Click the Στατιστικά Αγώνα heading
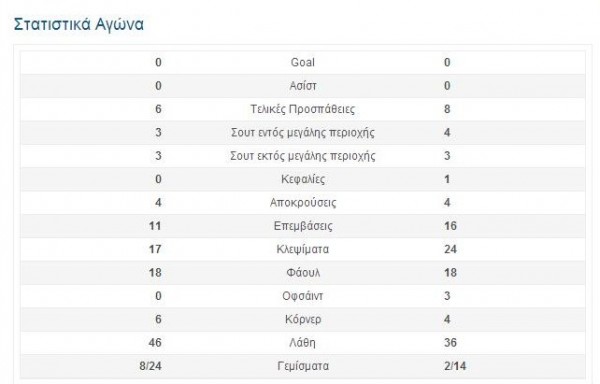 coord(78,24)
